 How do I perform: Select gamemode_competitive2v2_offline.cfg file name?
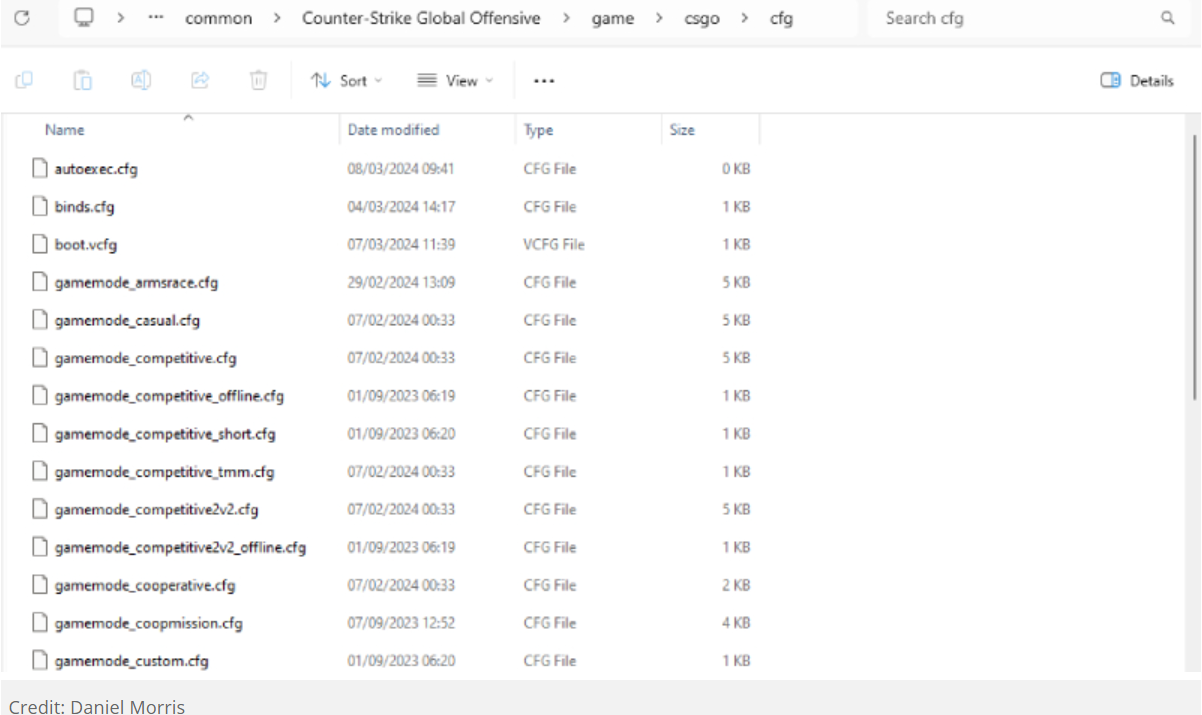point(180,547)
